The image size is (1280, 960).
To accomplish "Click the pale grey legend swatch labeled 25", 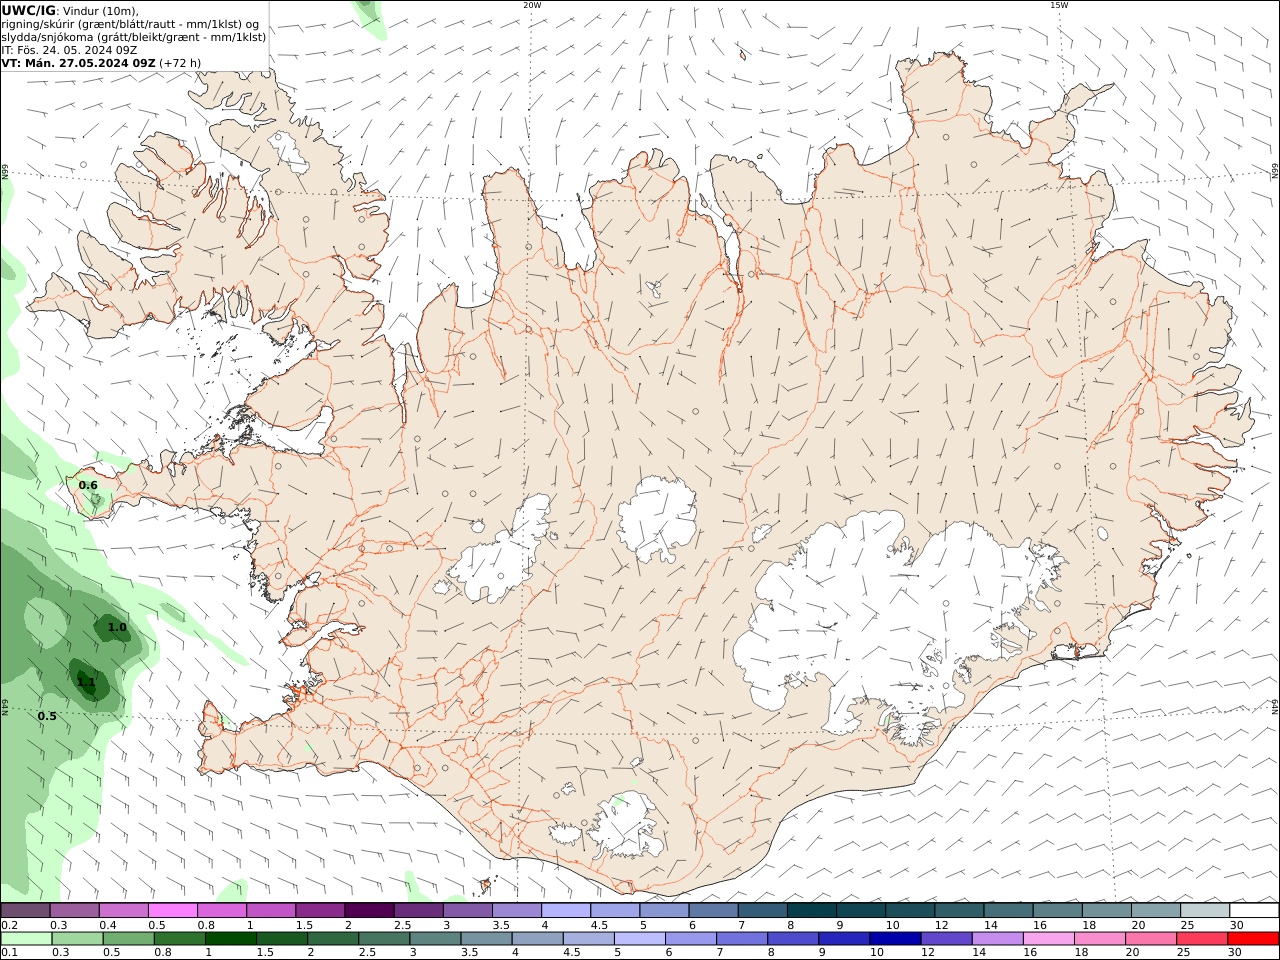I will 1205,911.
